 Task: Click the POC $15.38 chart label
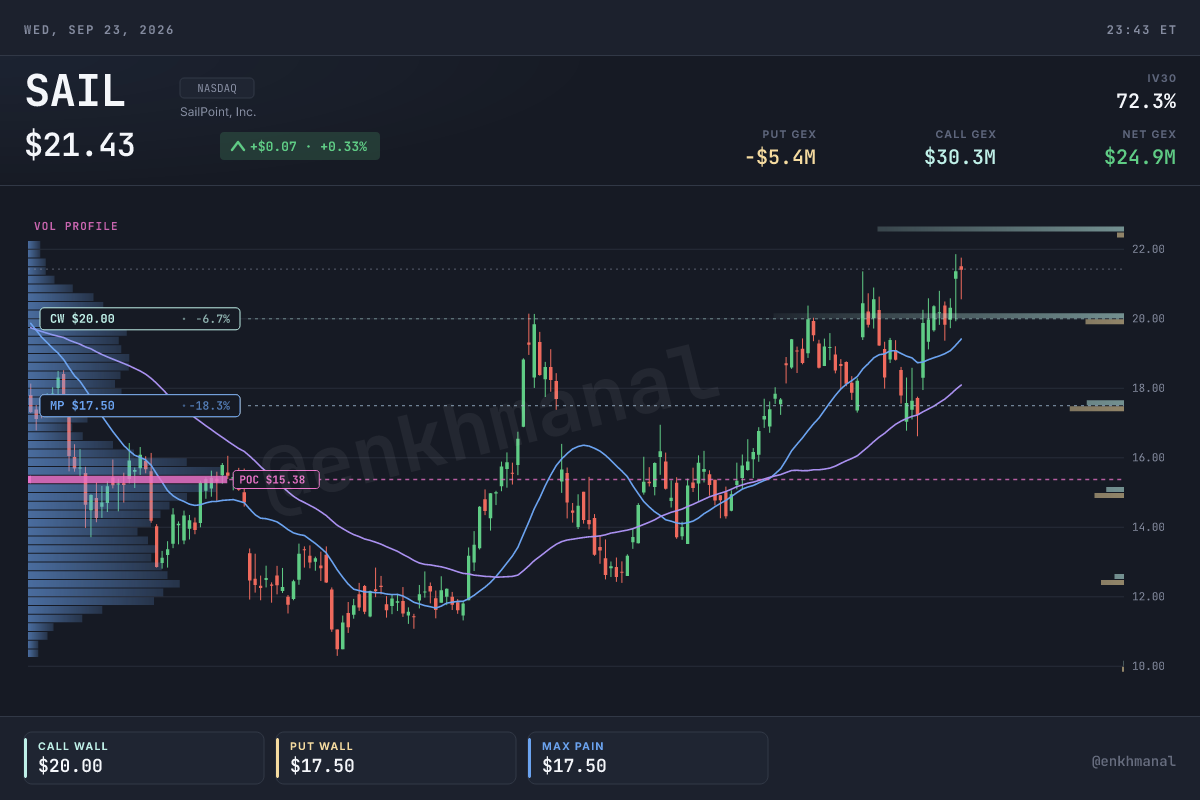point(276,480)
